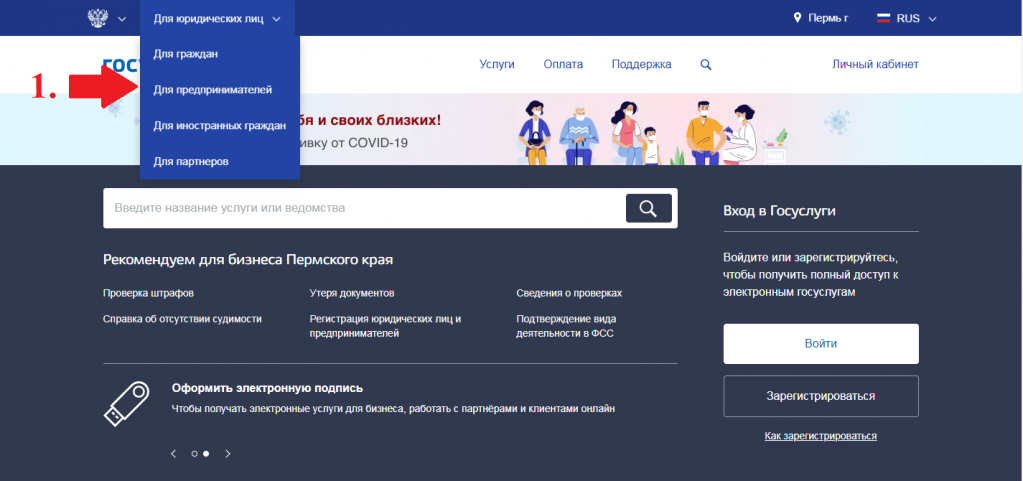Open the 'Поддержка' section

tap(641, 64)
